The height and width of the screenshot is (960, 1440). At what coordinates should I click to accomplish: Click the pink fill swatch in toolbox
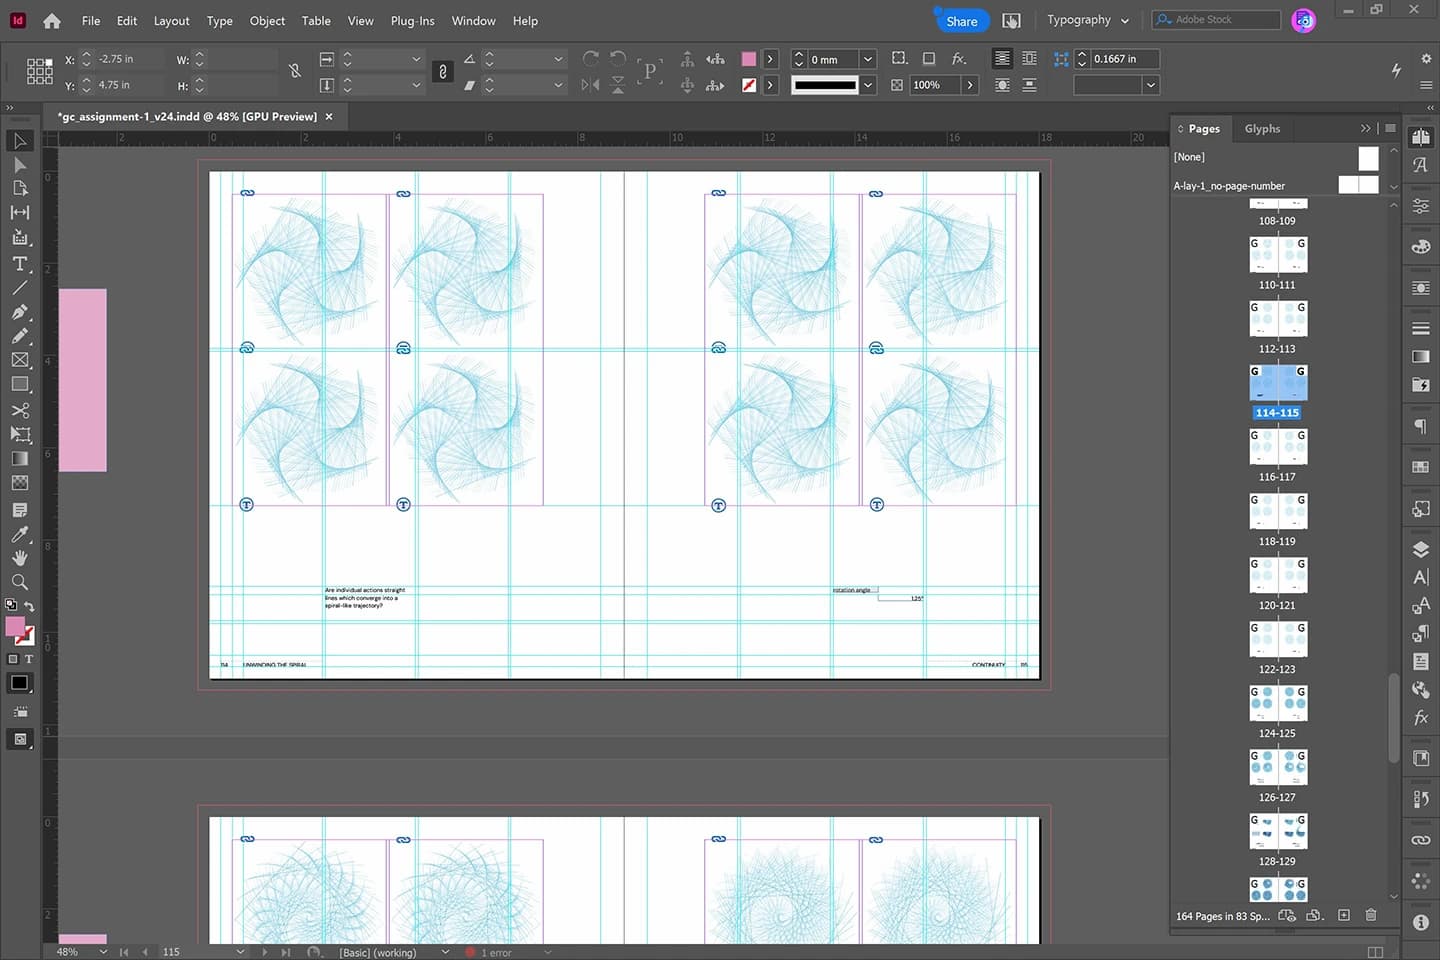tap(15, 627)
